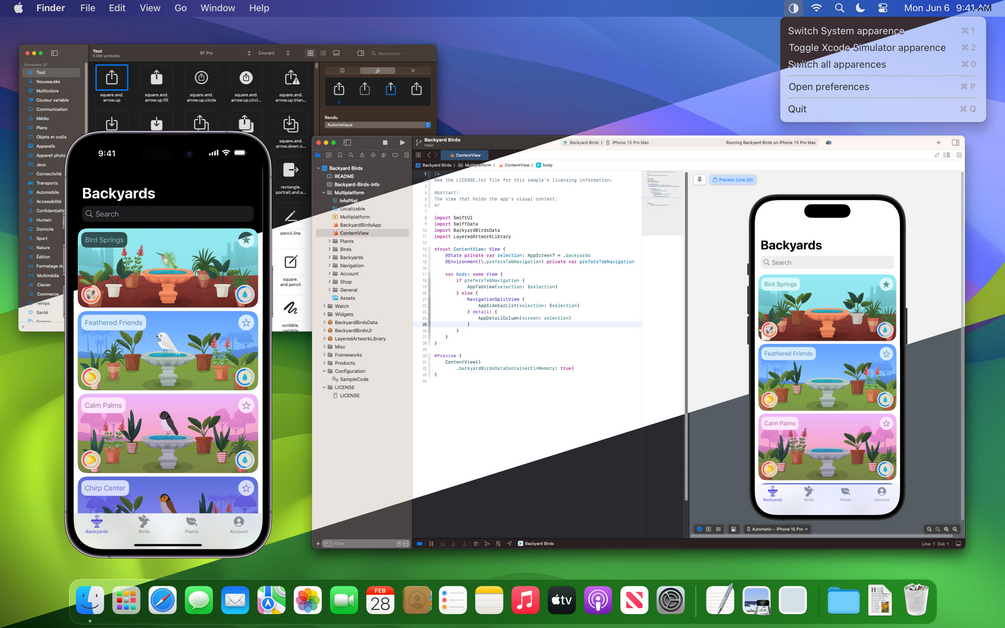
Task: Switch SF Symbols to list view
Action: tap(323, 53)
